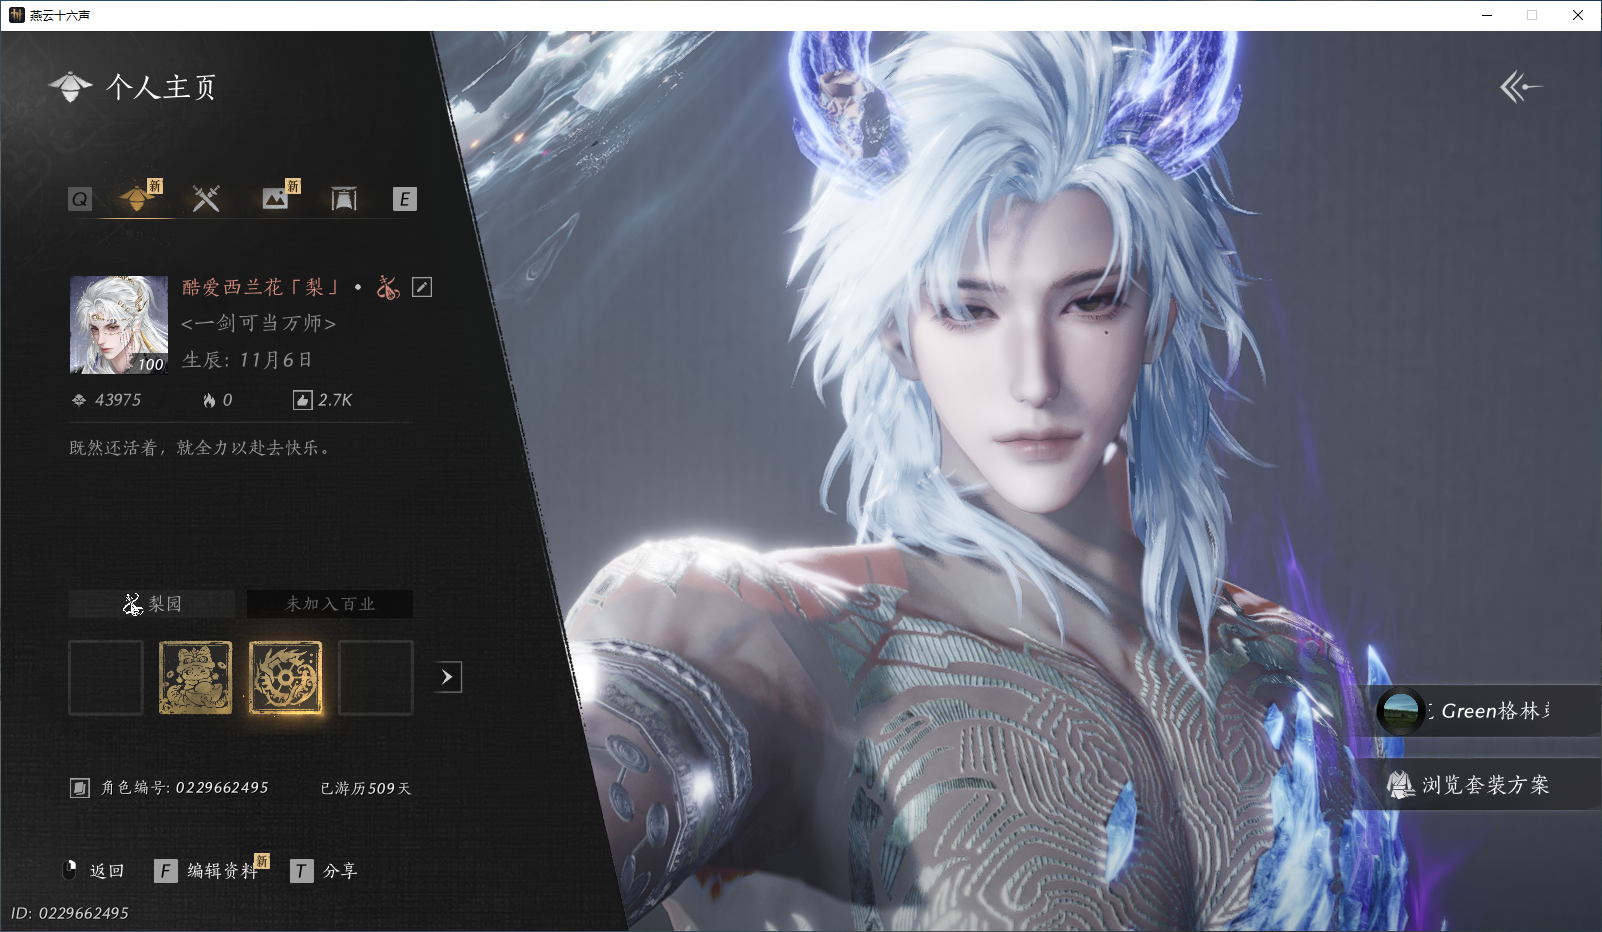The image size is (1602, 932).
Task: Click 分享 to share the profile
Action: coord(340,871)
